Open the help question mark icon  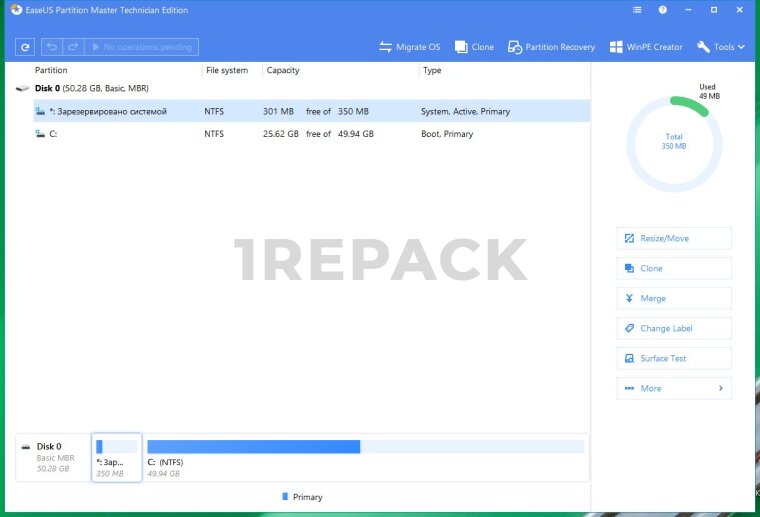coord(663,10)
